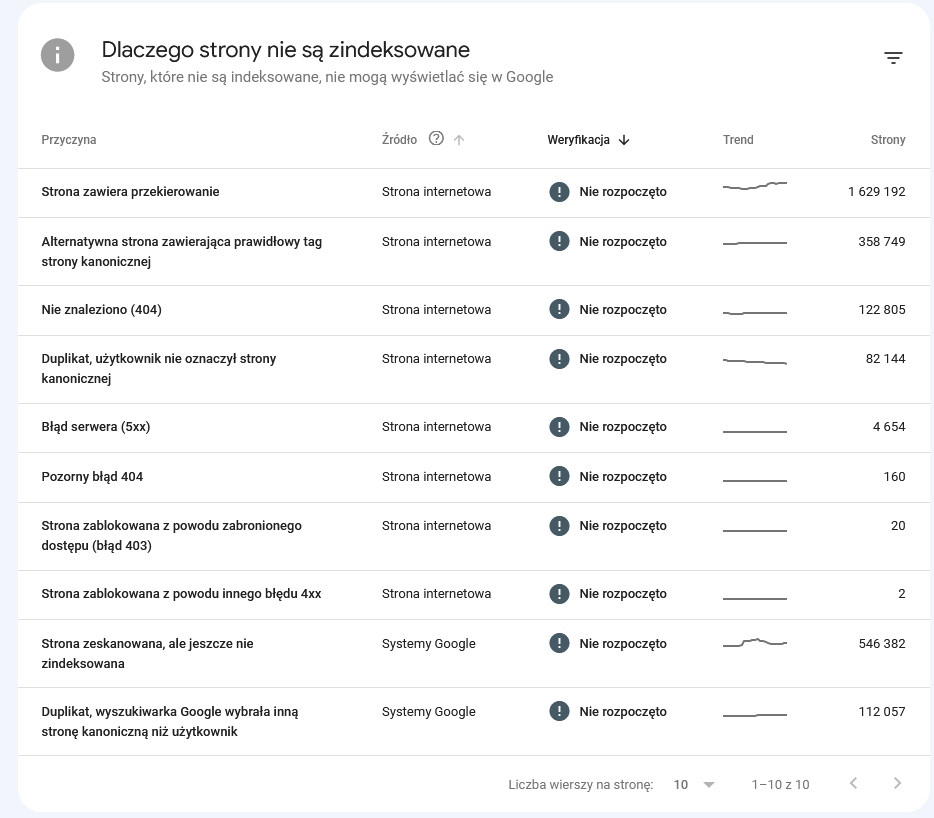Click the 'Liczba wierszy na stronę:' label

(581, 785)
